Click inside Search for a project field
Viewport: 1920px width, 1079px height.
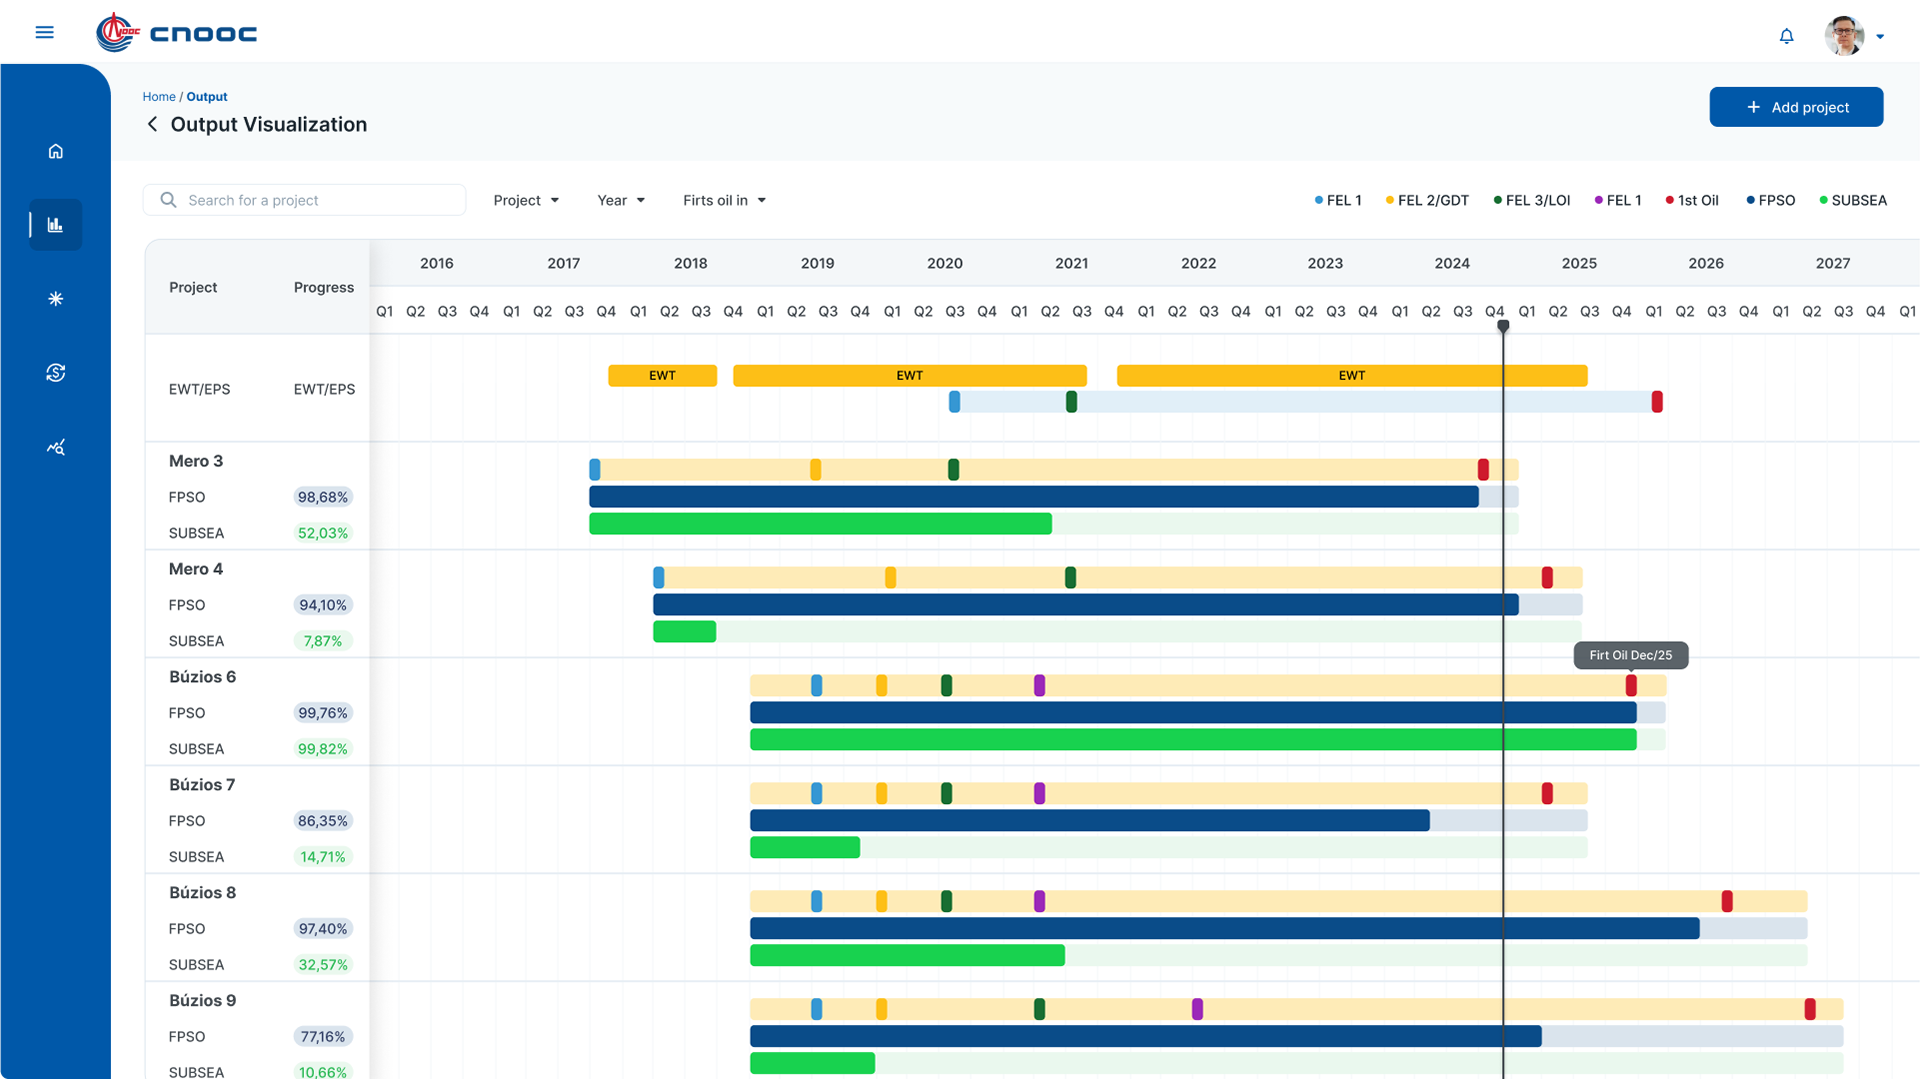click(x=304, y=200)
